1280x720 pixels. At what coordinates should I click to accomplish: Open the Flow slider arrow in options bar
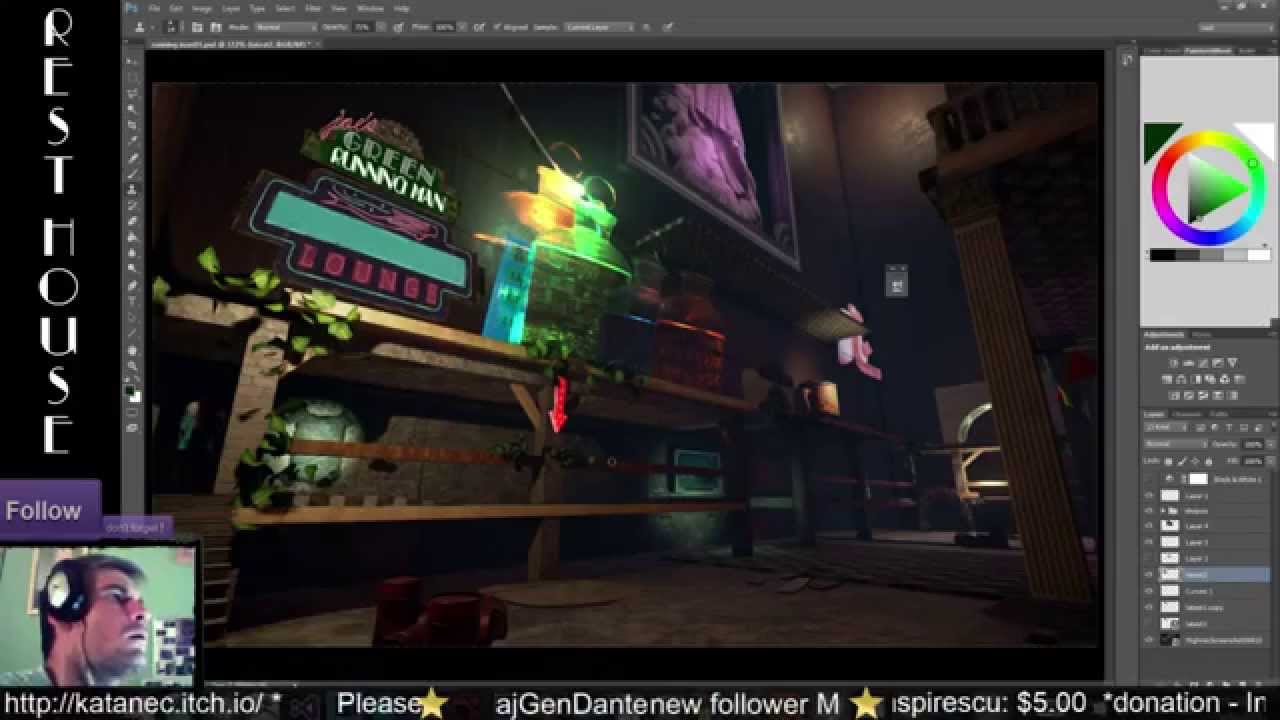point(462,27)
